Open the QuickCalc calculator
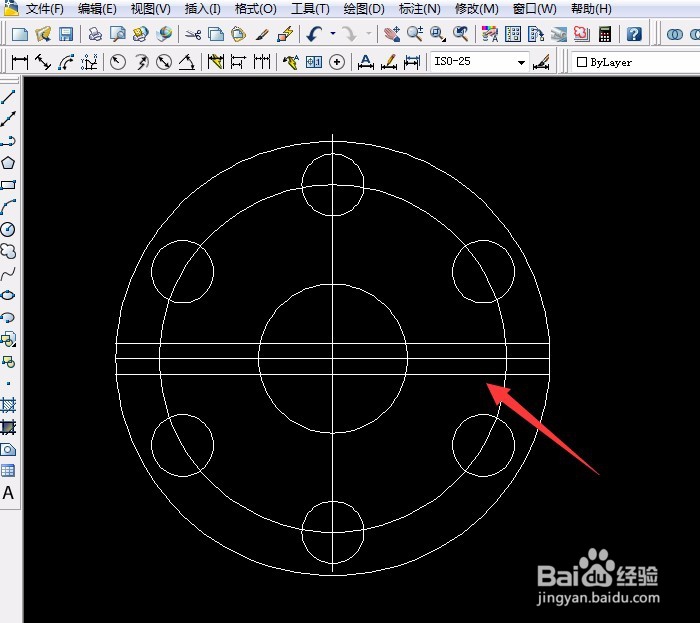This screenshot has width=700, height=623. (x=605, y=34)
